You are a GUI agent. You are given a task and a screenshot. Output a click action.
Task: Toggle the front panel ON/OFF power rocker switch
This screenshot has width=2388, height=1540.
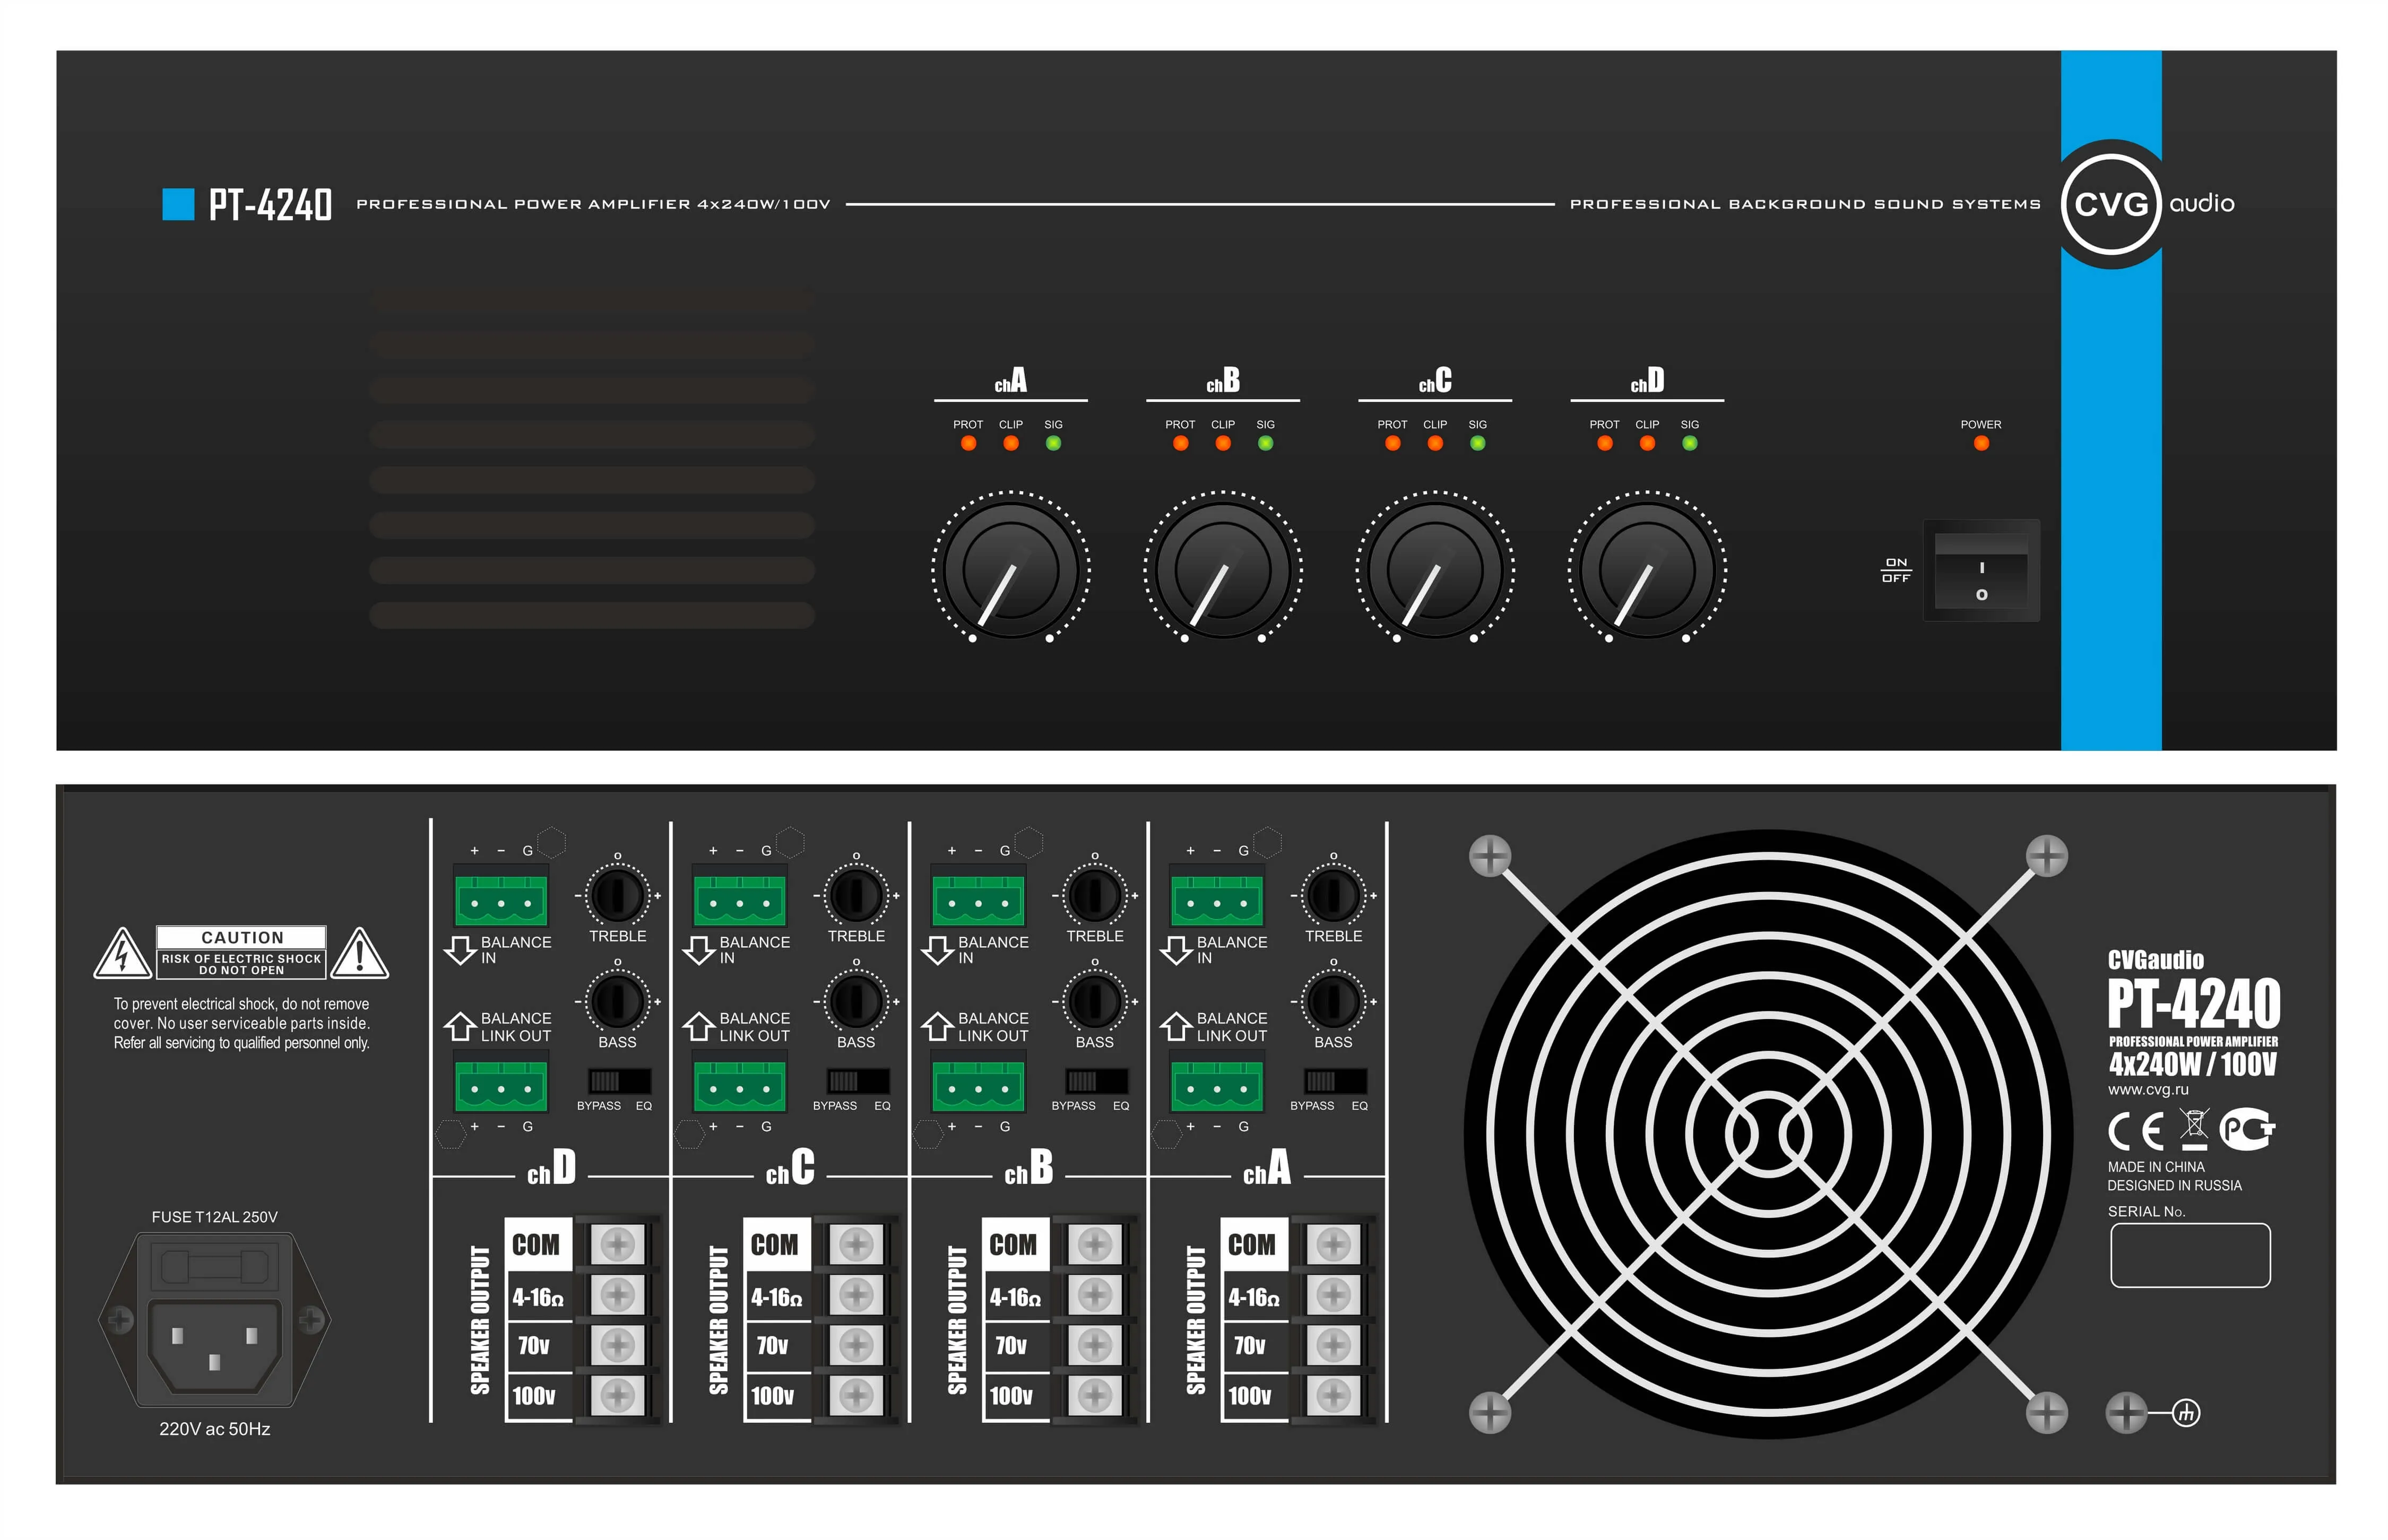coord(1981,570)
